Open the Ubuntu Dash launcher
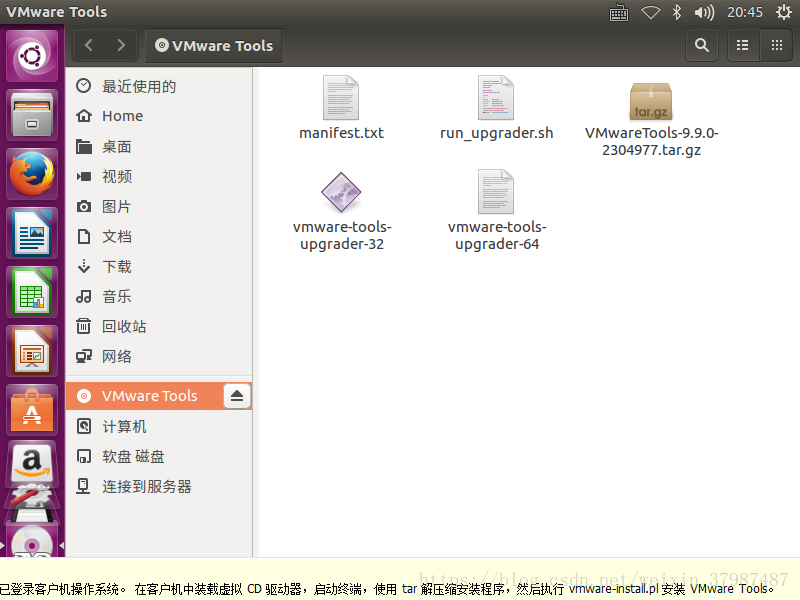The height and width of the screenshot is (600, 800). pos(32,56)
